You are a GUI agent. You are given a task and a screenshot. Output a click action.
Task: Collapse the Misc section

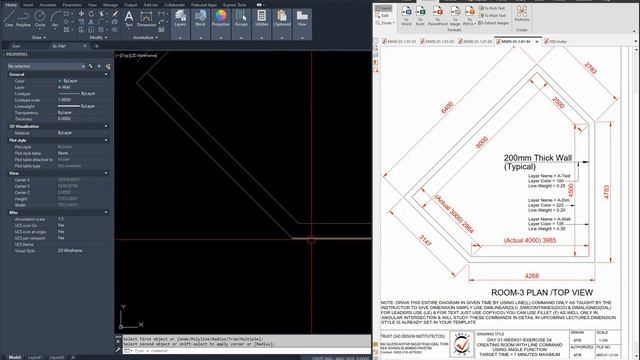pos(106,212)
